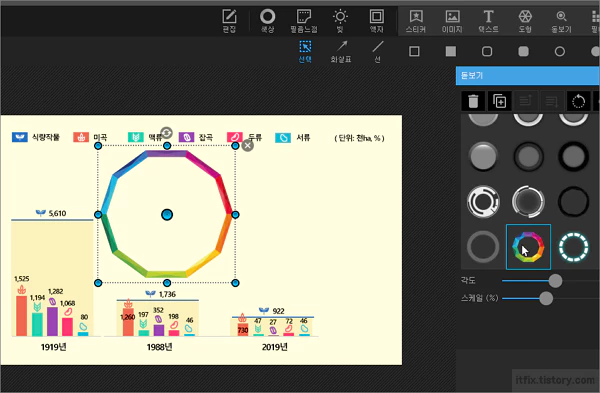The height and width of the screenshot is (393, 600).
Task: Click the bottom-right selection handle
Action: pyautogui.click(x=235, y=283)
